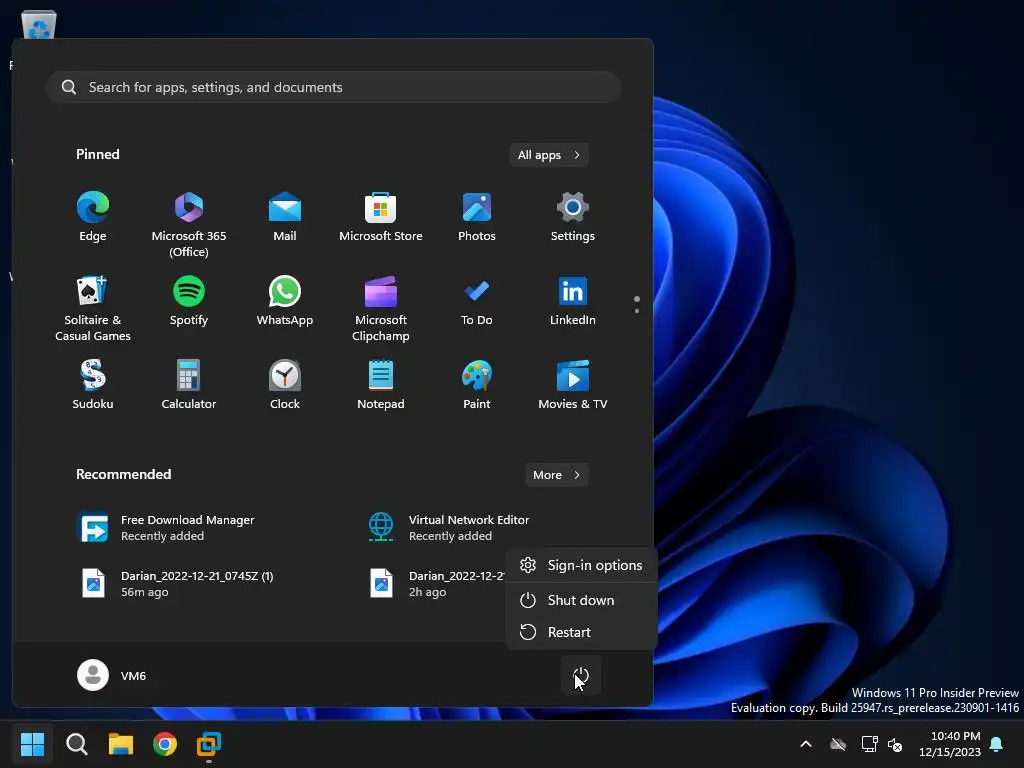Open VM6 user account menu
The image size is (1024, 768).
coord(112,675)
